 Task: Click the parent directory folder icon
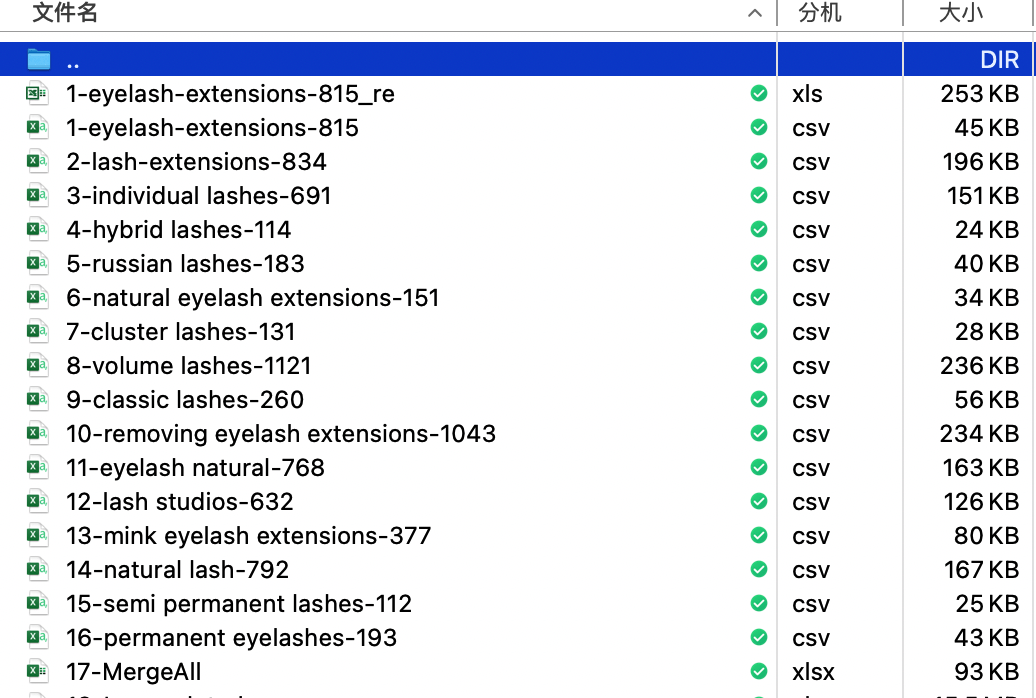tap(38, 60)
